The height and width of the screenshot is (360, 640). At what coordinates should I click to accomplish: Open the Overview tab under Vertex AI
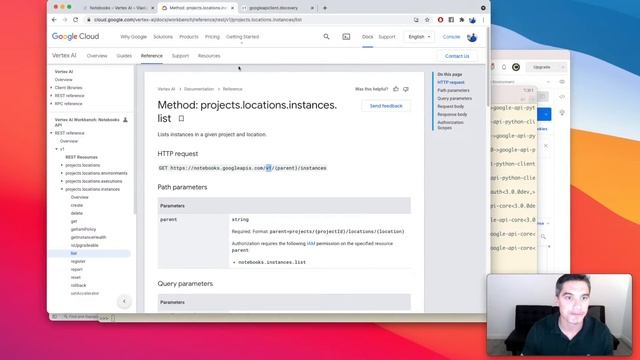(97, 56)
